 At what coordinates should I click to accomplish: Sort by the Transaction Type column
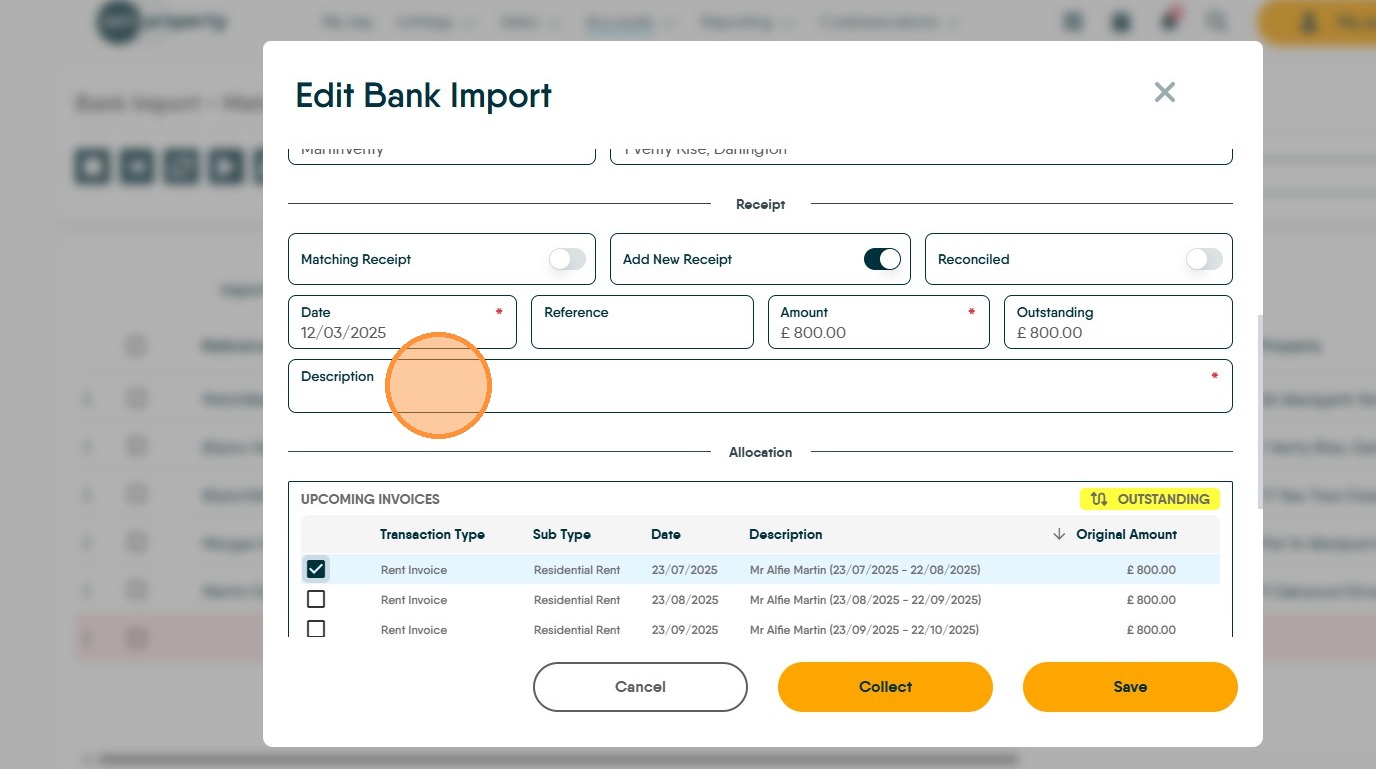point(432,535)
